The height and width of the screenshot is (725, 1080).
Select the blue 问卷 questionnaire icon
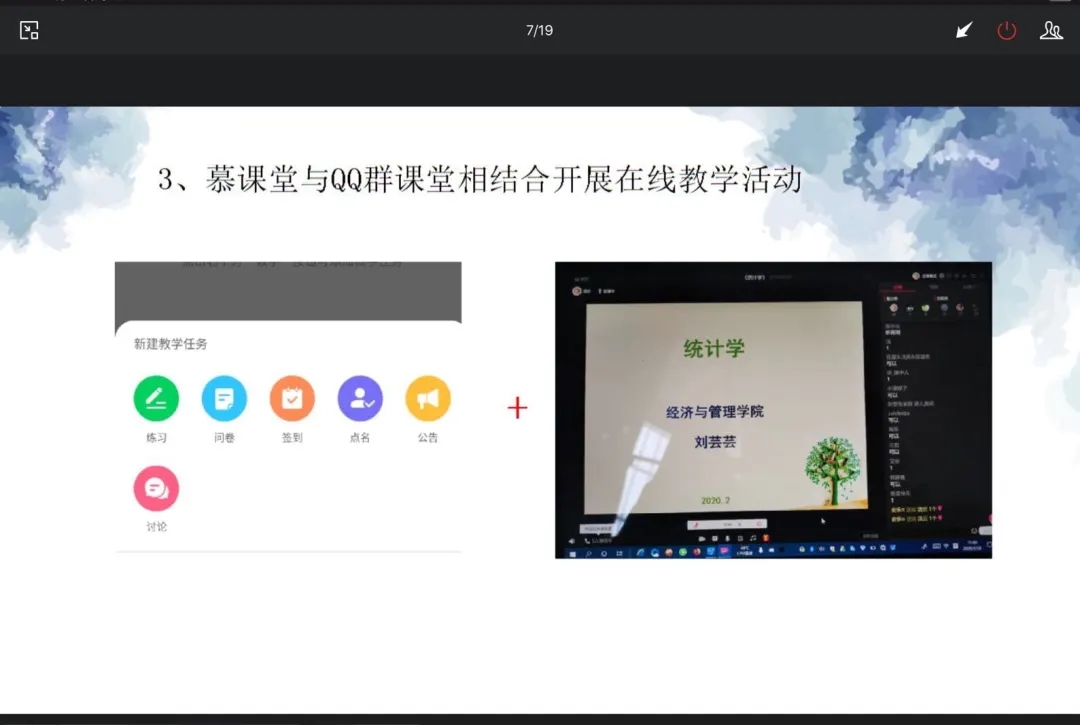(224, 399)
